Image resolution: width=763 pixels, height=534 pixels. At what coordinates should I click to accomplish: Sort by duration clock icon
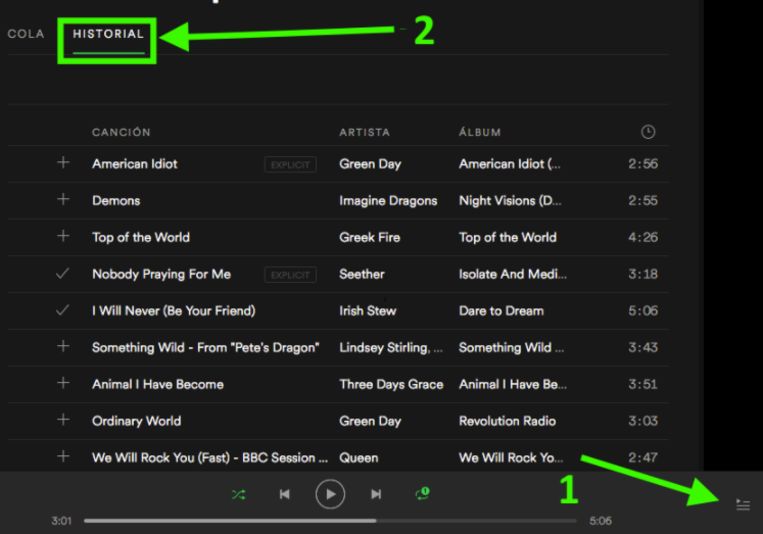(x=648, y=132)
